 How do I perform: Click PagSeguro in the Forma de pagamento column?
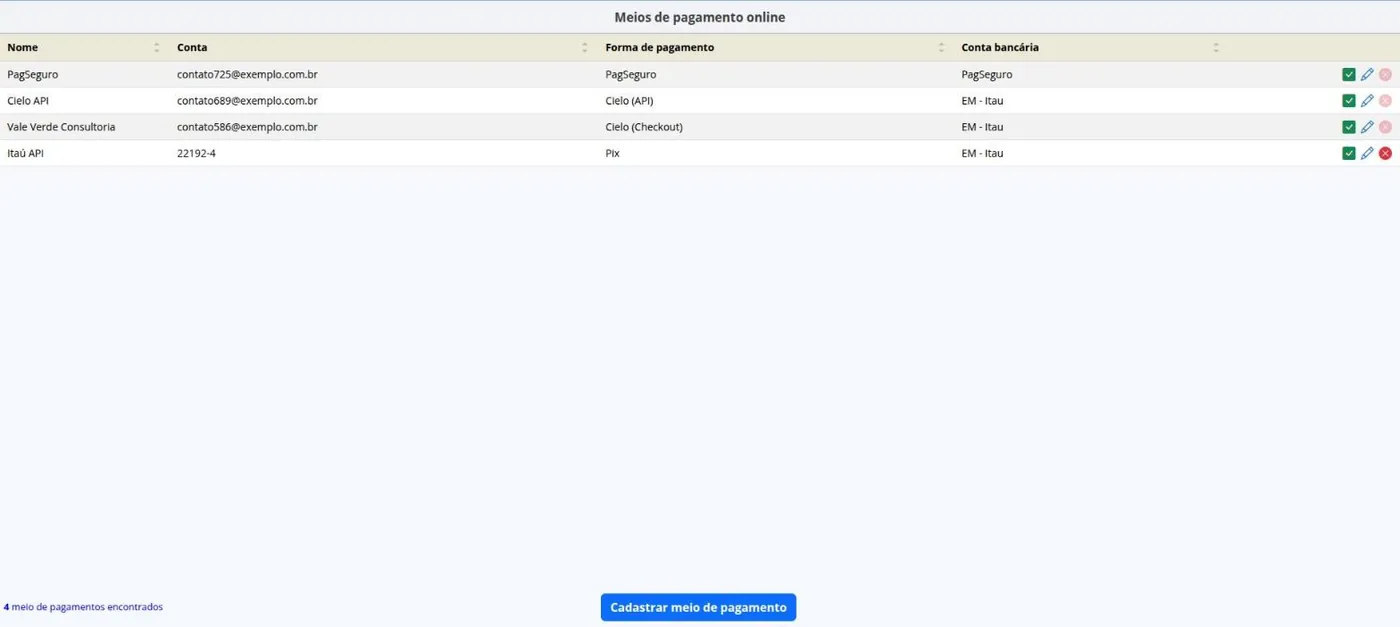tap(631, 74)
